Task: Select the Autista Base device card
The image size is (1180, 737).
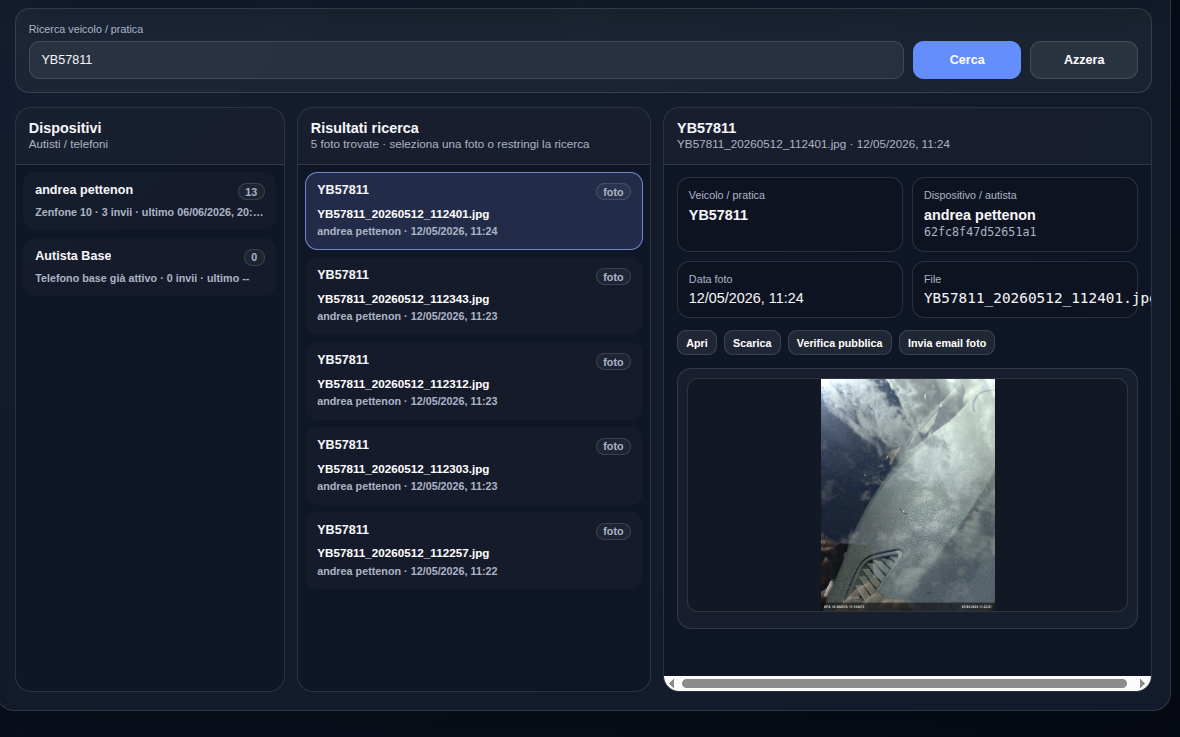Action: pos(149,266)
